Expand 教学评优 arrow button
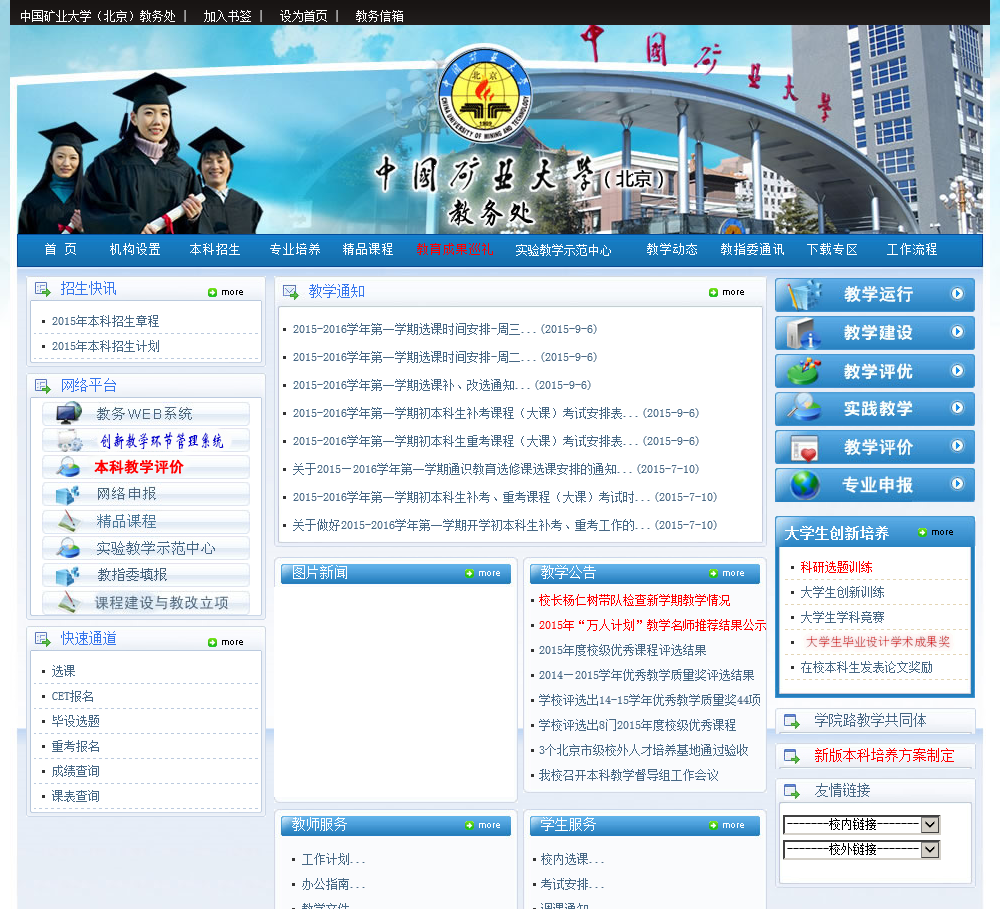 pos(957,371)
